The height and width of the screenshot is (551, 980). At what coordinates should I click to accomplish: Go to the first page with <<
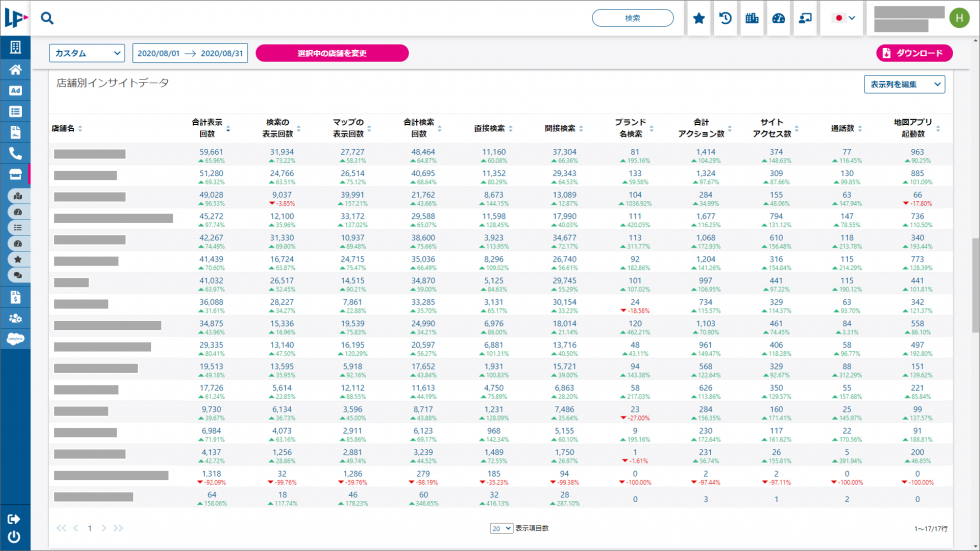coord(61,529)
